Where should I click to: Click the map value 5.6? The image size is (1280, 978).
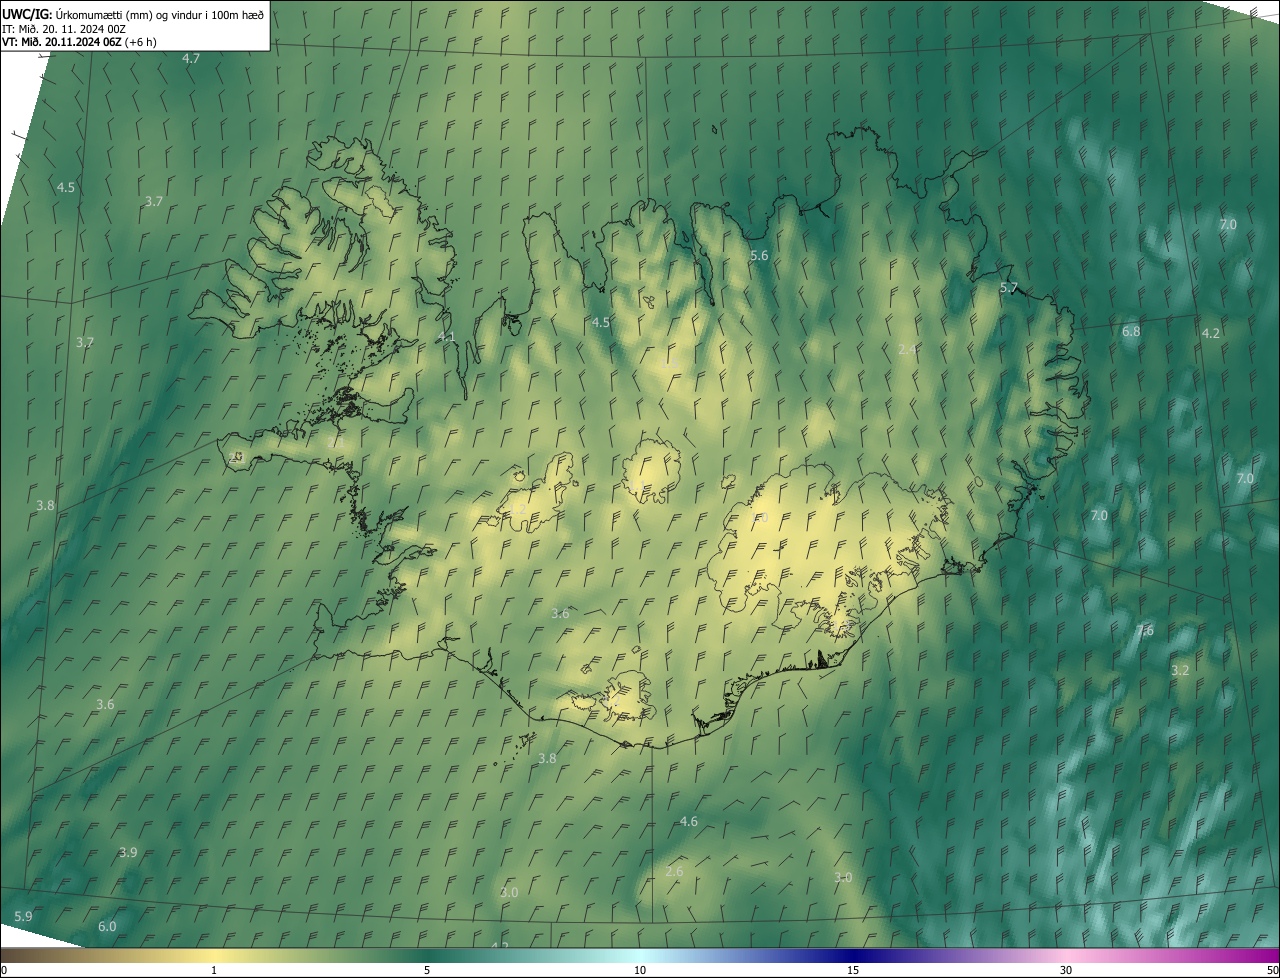click(759, 256)
